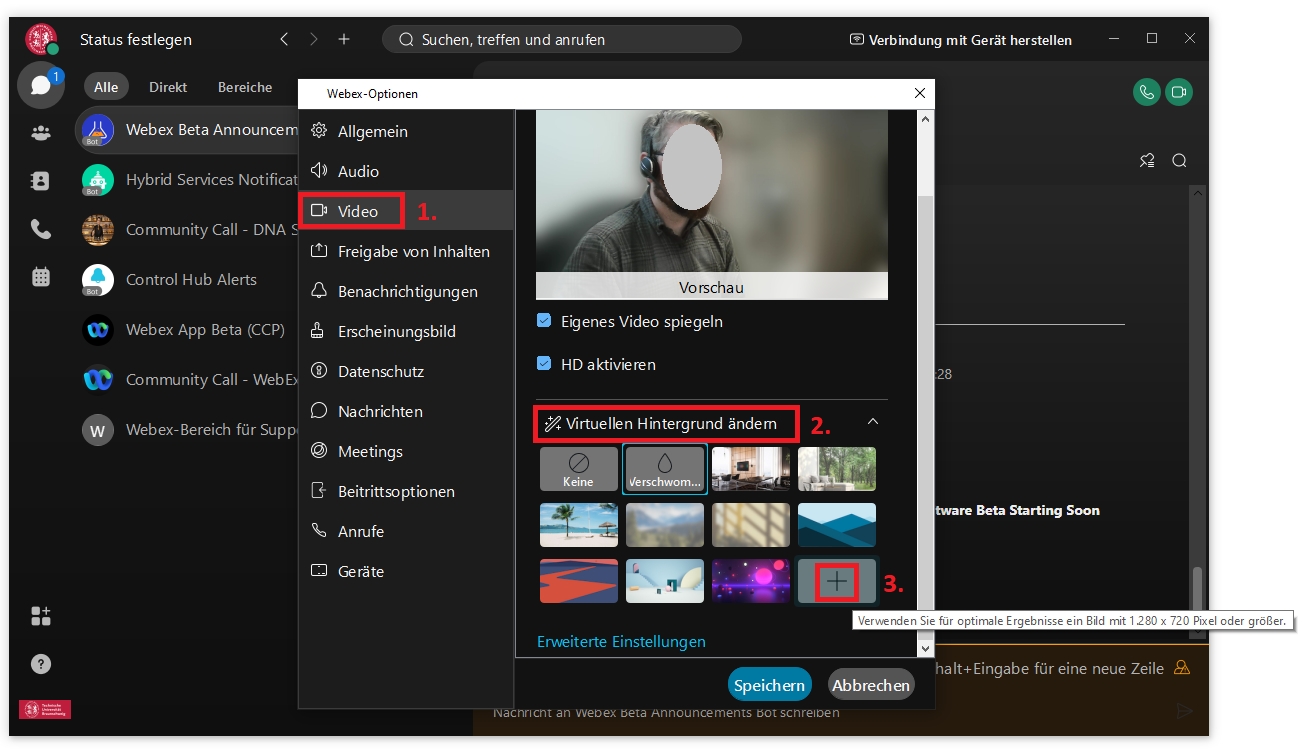This screenshot has height=750, width=1298.
Task: Click Verbindung mit Gerät herstellen
Action: [961, 40]
